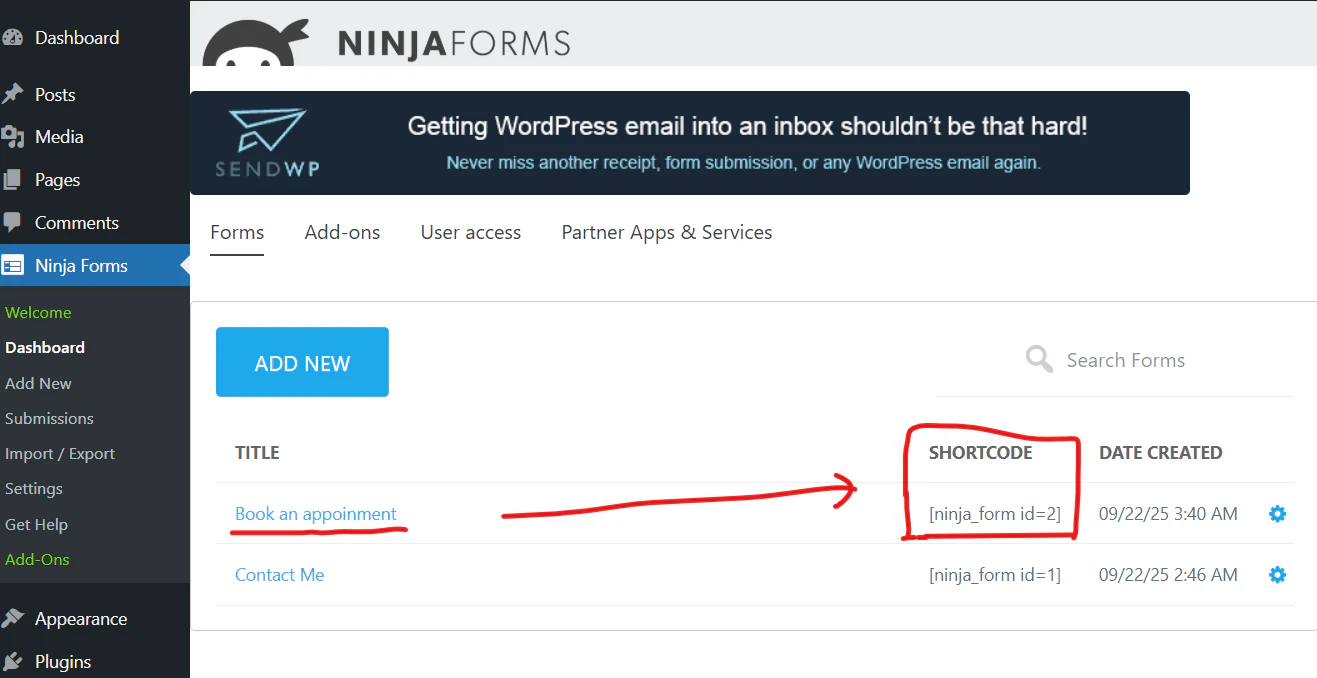Sort forms by TITLE column header

(257, 453)
